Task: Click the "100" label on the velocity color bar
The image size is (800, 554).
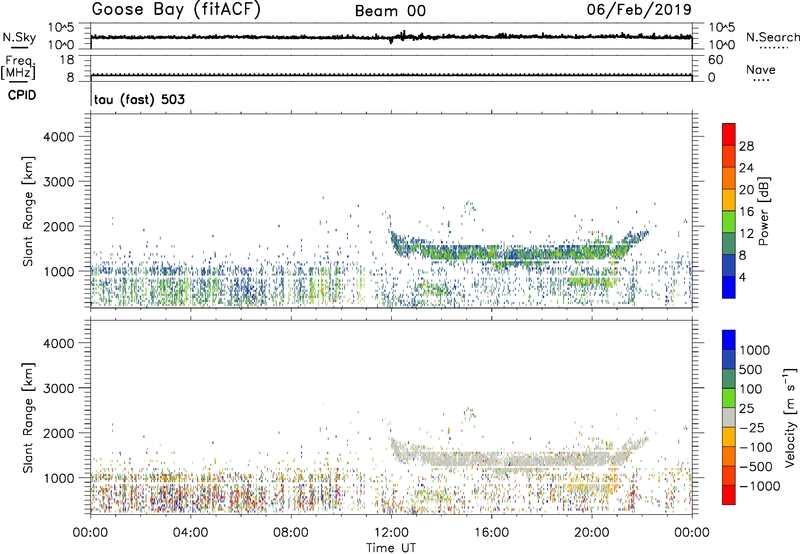Action: (750, 389)
